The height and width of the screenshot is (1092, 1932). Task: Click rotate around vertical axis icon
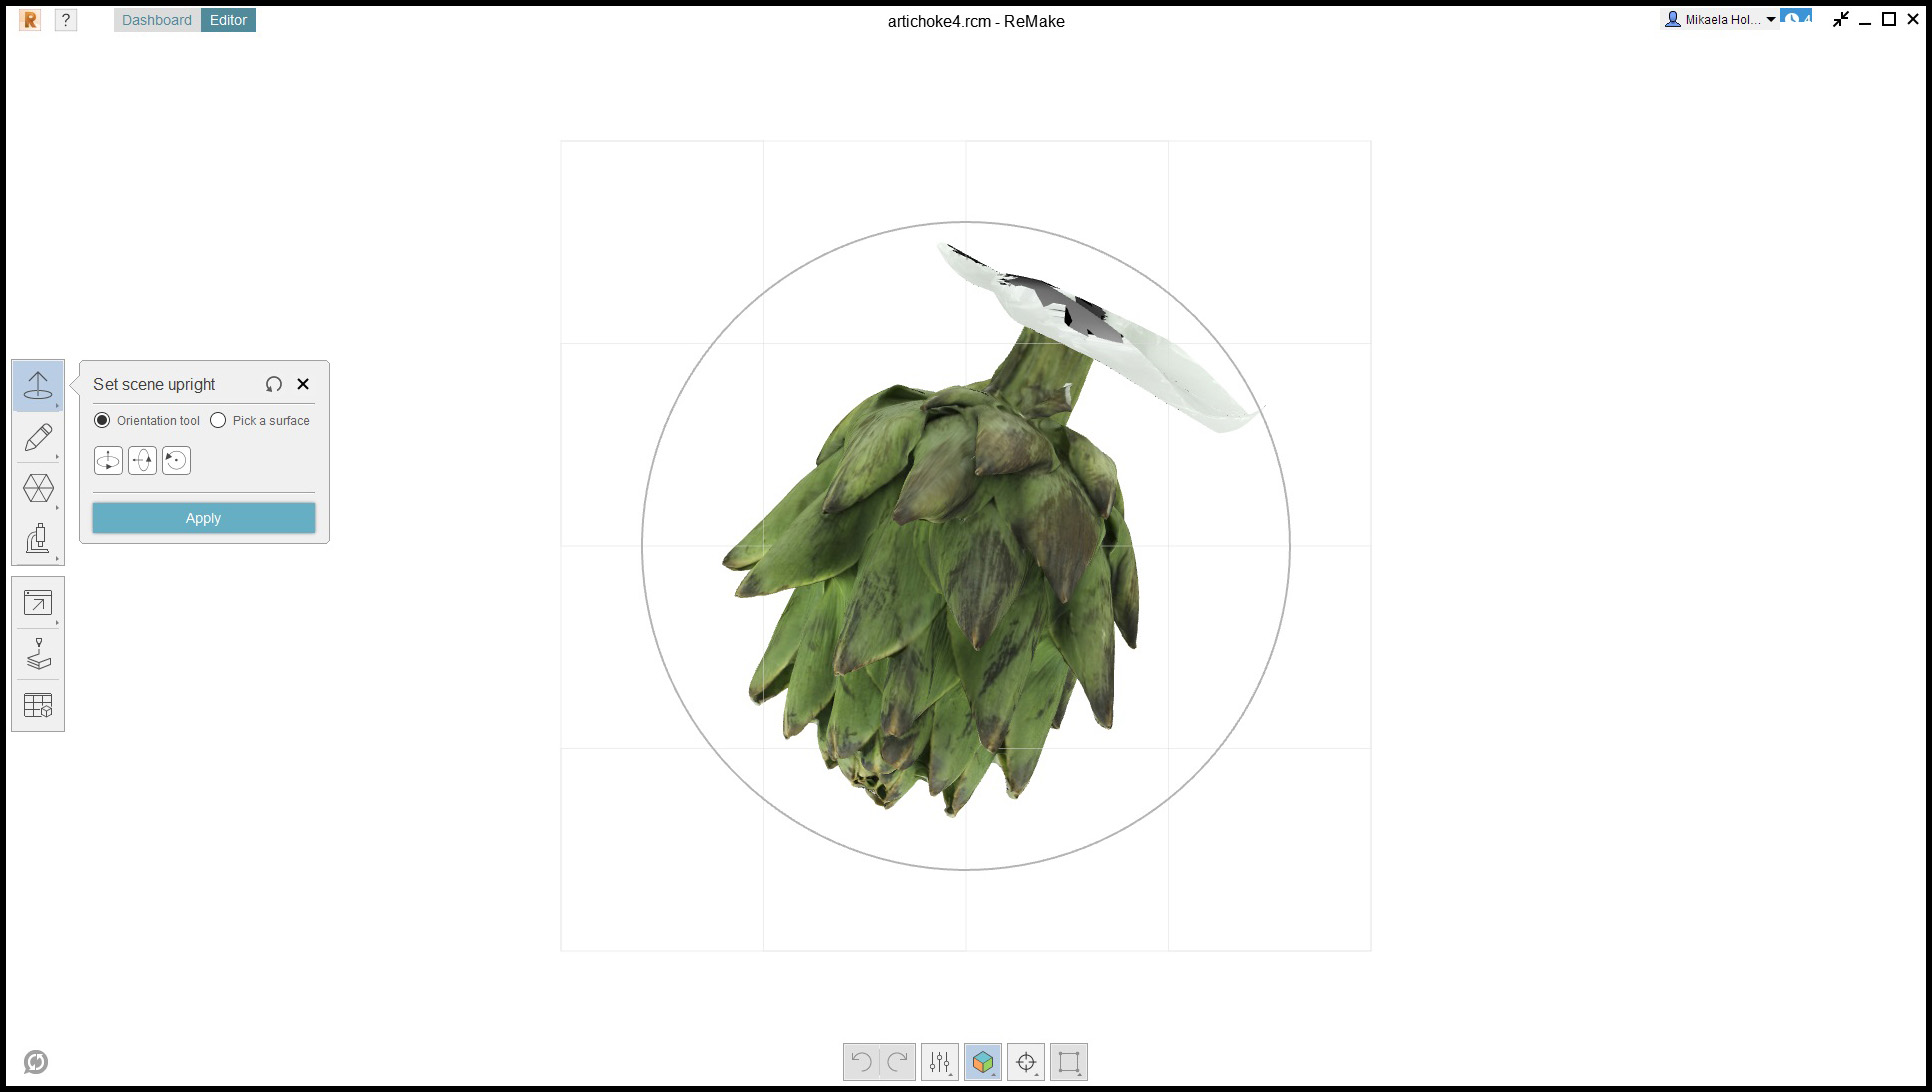click(x=108, y=461)
